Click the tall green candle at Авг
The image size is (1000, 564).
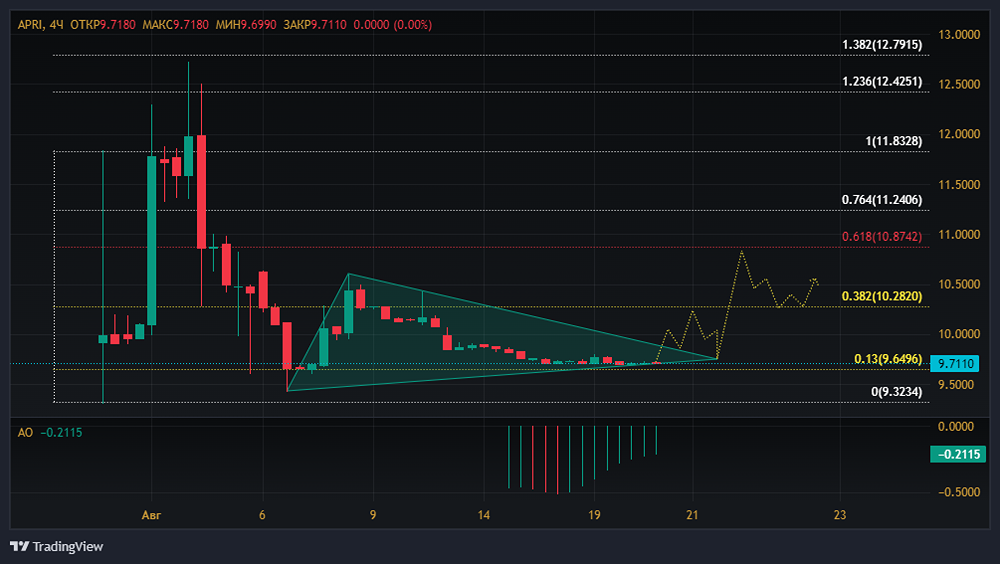tap(152, 241)
